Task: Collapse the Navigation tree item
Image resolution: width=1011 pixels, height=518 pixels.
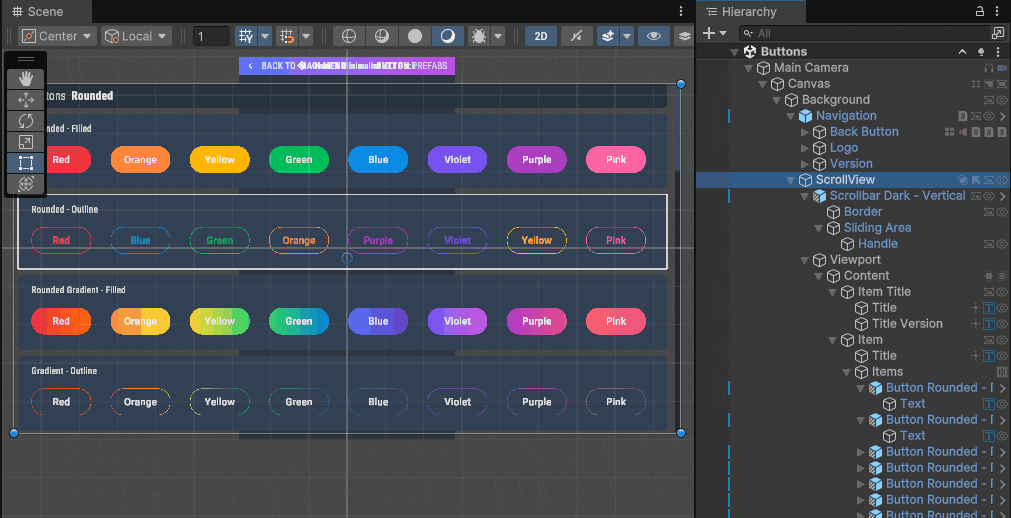Action: (791, 116)
